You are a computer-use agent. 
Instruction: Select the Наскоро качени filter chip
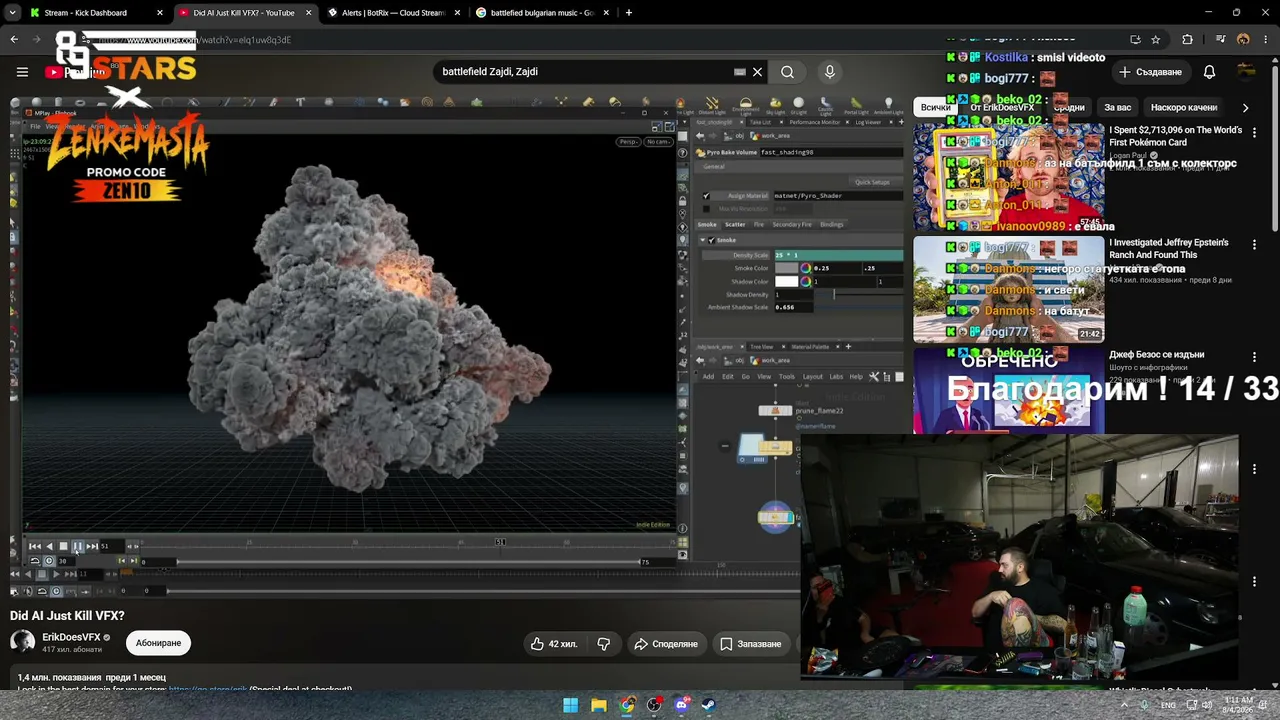pos(1184,107)
